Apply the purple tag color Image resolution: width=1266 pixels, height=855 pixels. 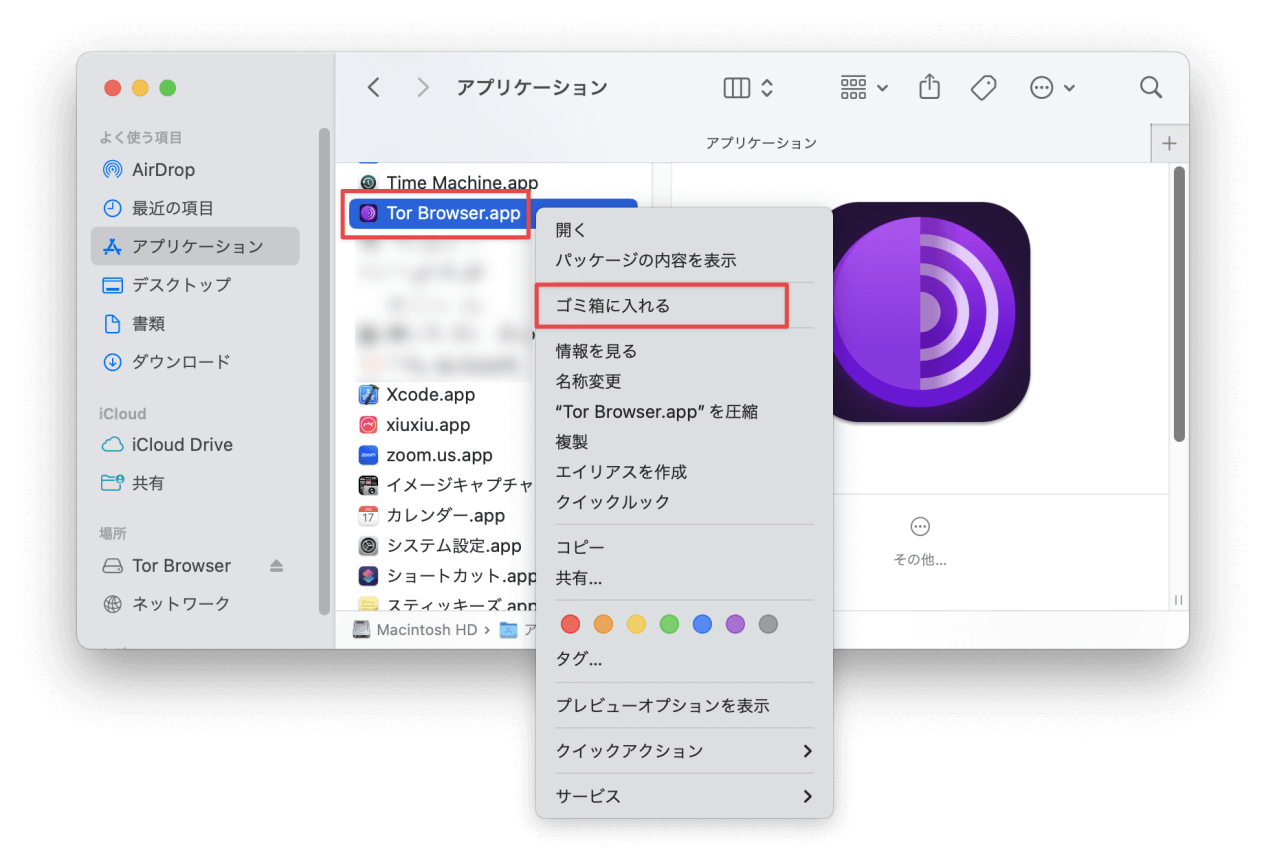(735, 624)
